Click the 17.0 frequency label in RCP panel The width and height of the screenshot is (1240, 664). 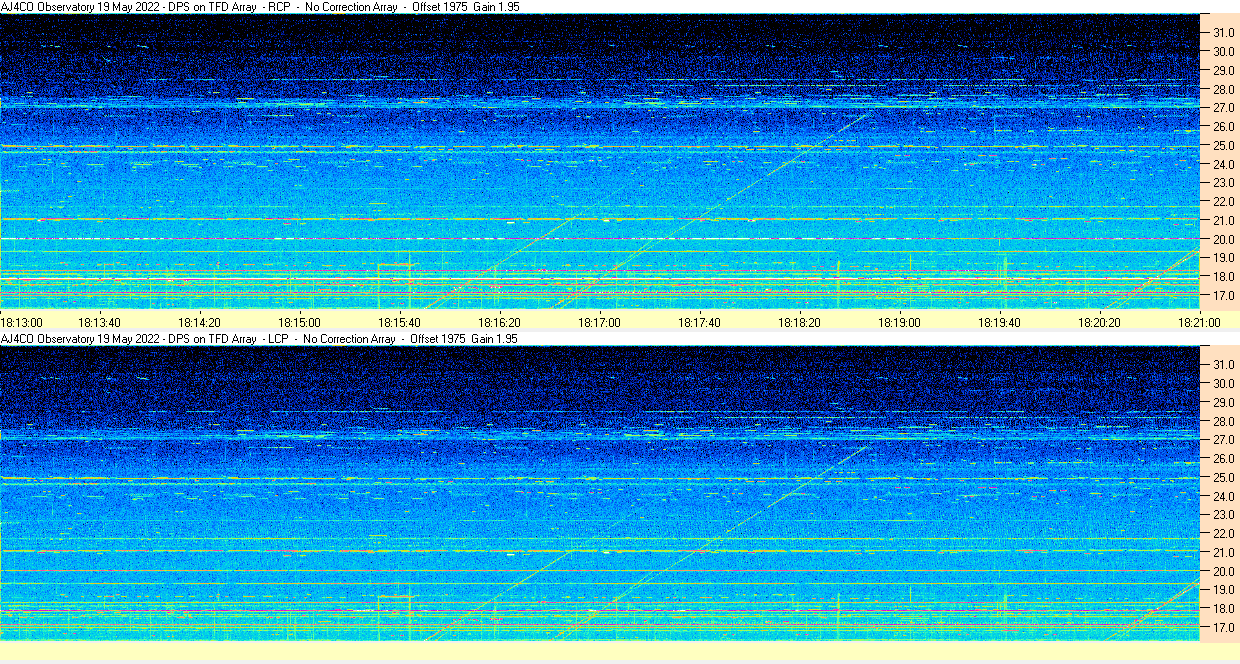tap(1223, 296)
